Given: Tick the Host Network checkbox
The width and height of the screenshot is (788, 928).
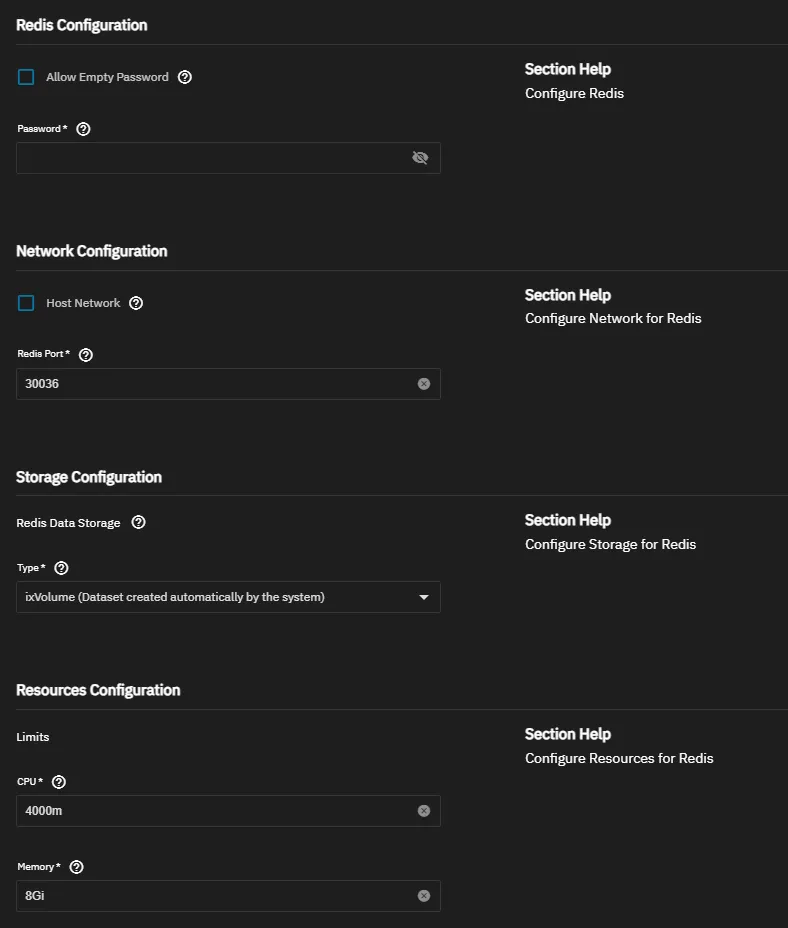Looking at the screenshot, I should (26, 303).
